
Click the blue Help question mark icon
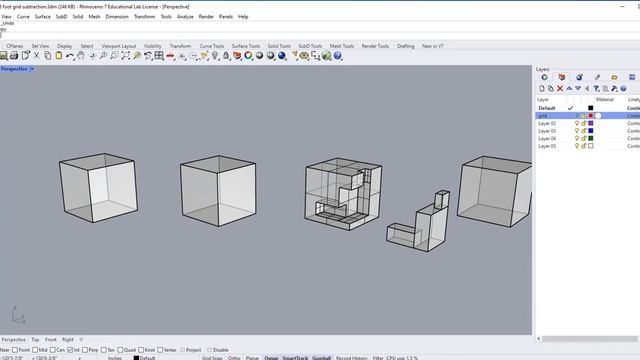pyautogui.click(x=338, y=56)
